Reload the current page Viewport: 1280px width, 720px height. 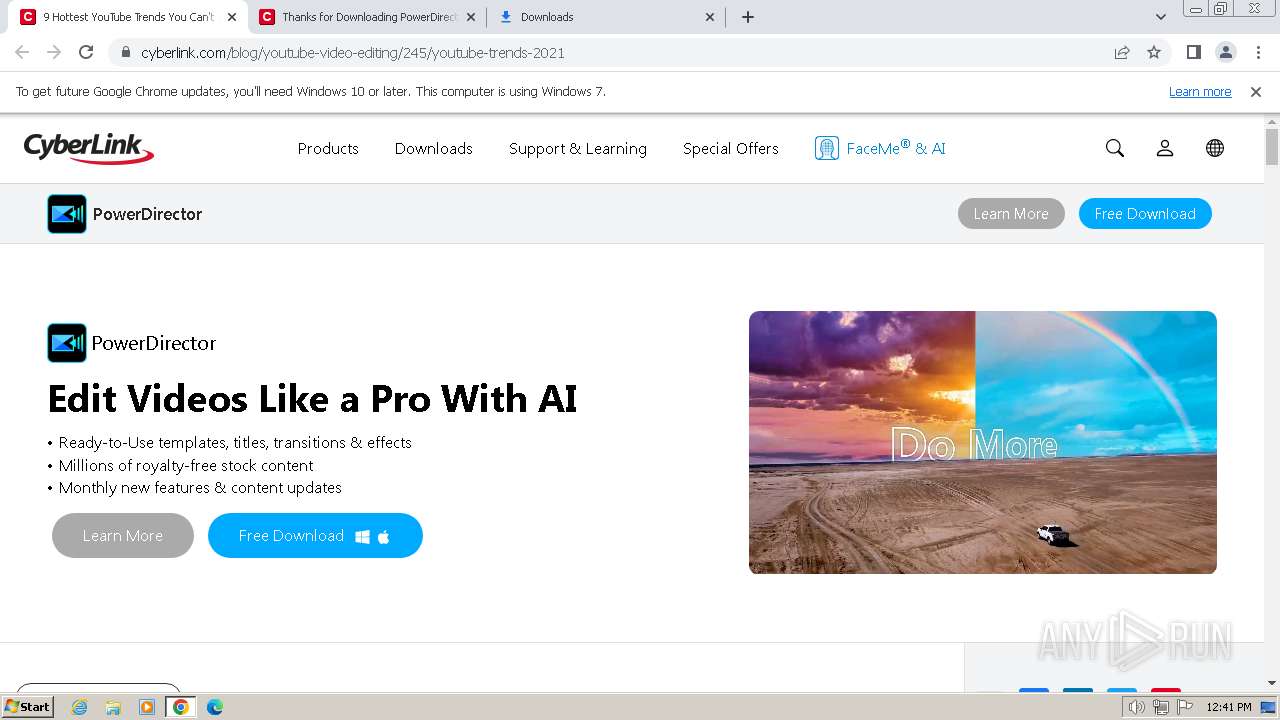86,52
